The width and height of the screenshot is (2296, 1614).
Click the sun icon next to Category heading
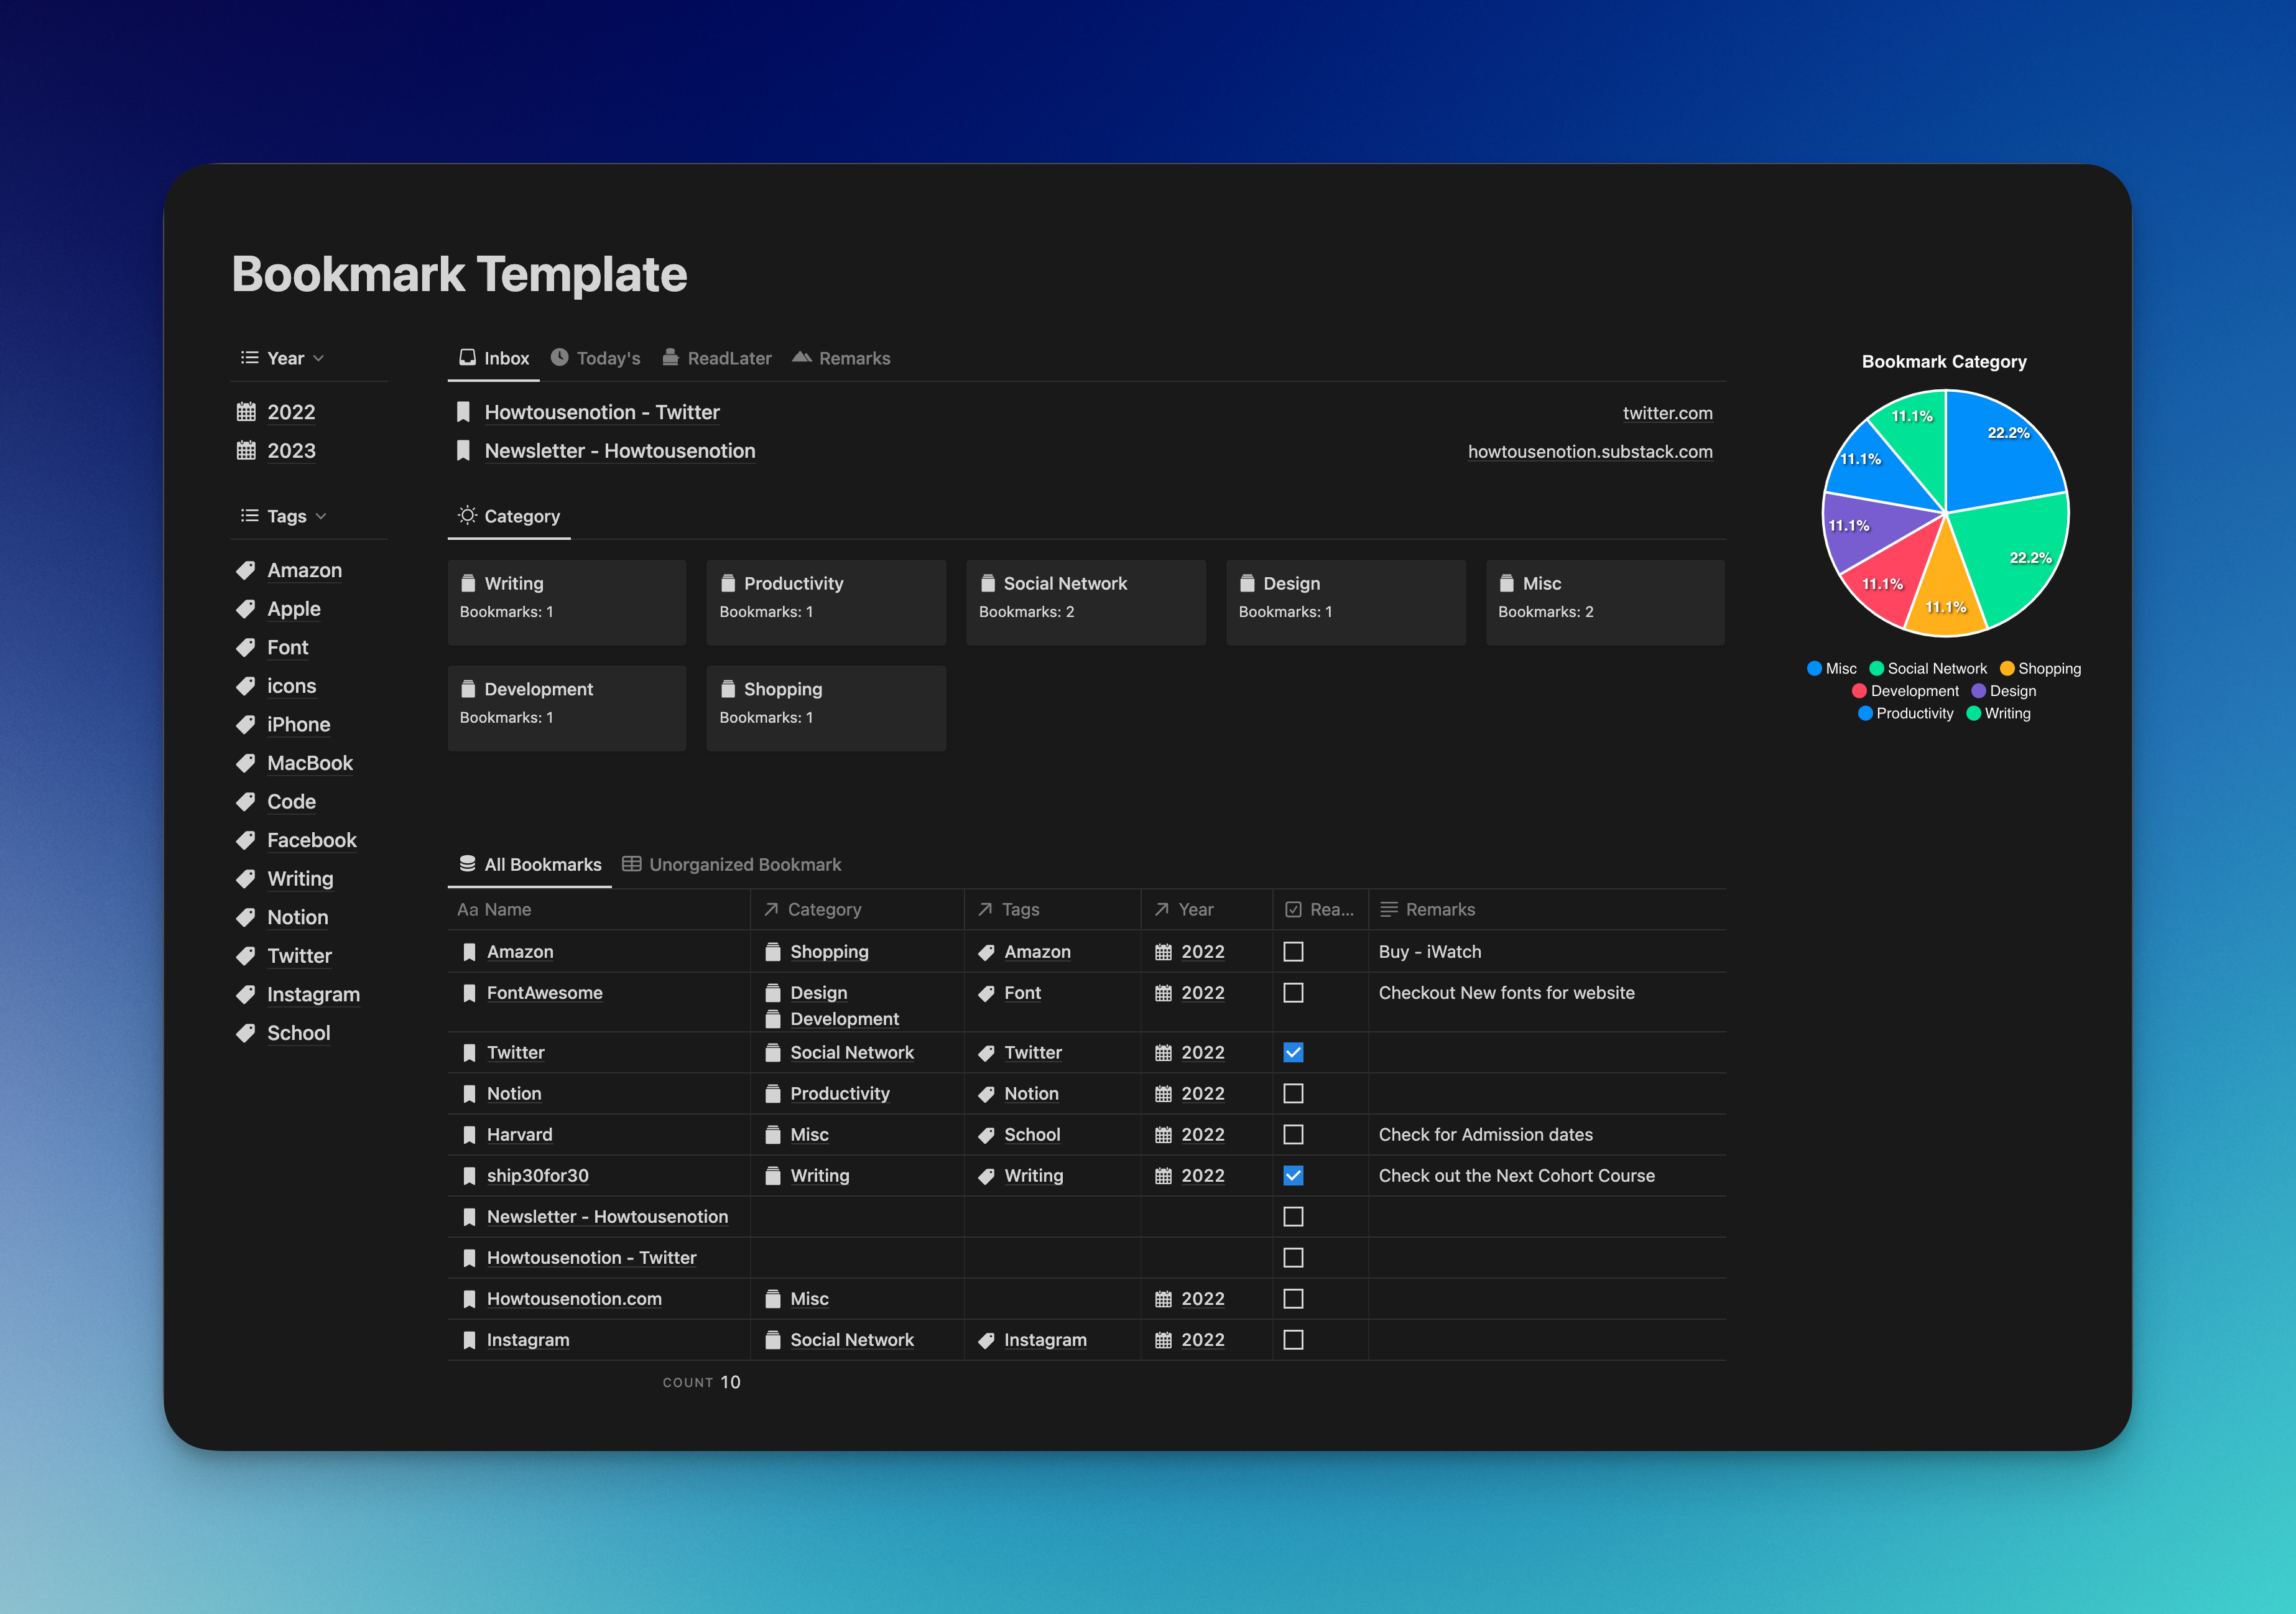[x=467, y=515]
